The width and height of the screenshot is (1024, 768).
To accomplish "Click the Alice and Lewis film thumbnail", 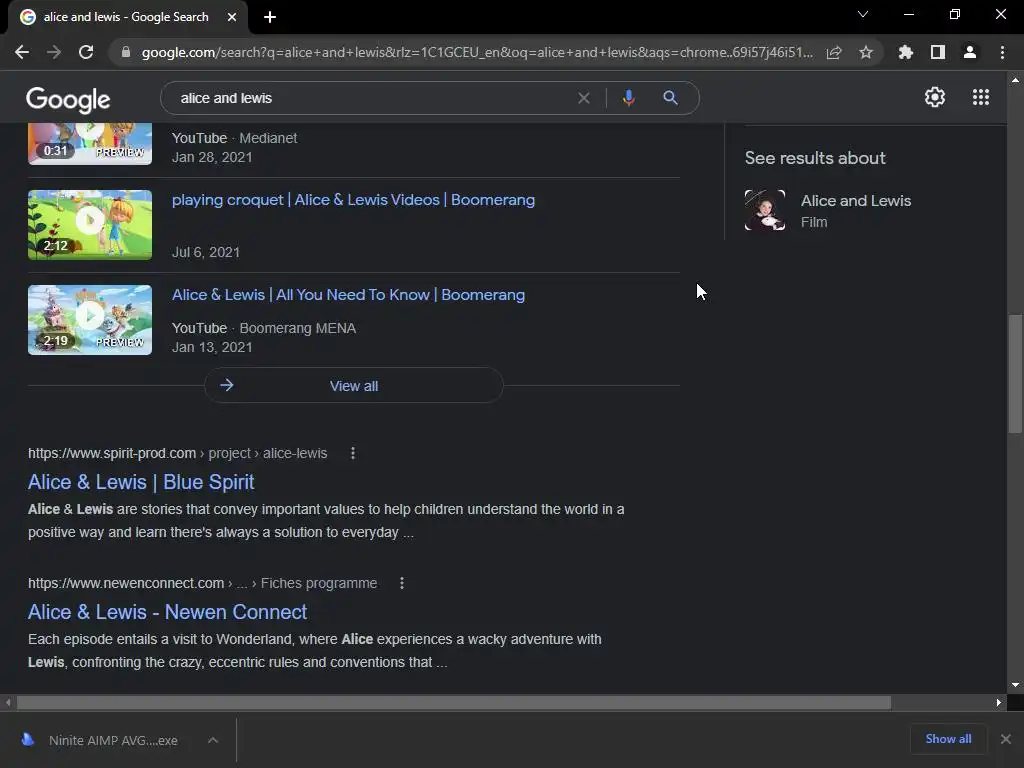I will [x=765, y=210].
